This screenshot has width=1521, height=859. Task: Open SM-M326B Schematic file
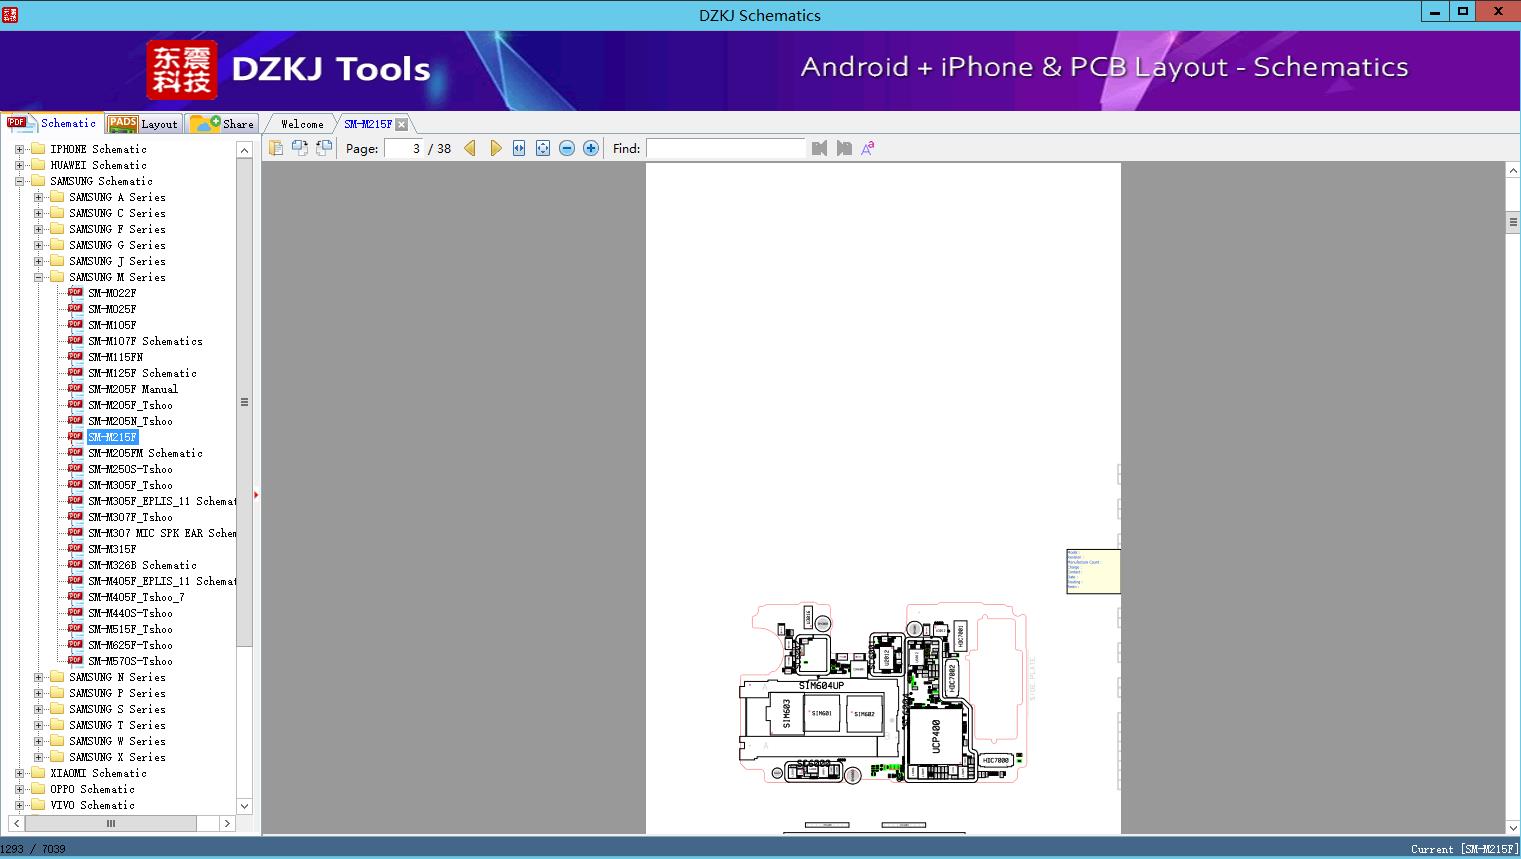coord(142,565)
